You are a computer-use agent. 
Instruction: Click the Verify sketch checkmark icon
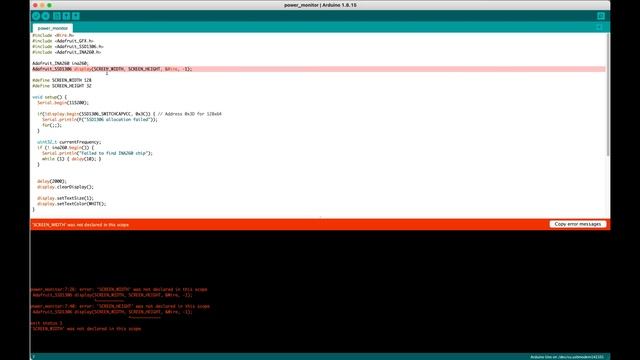pyautogui.click(x=36, y=16)
